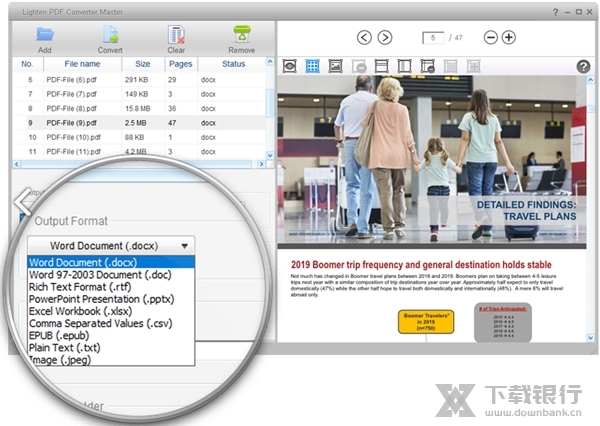600x426 pixels.
Task: Toggle the eye preview mode icon
Action: pos(290,66)
